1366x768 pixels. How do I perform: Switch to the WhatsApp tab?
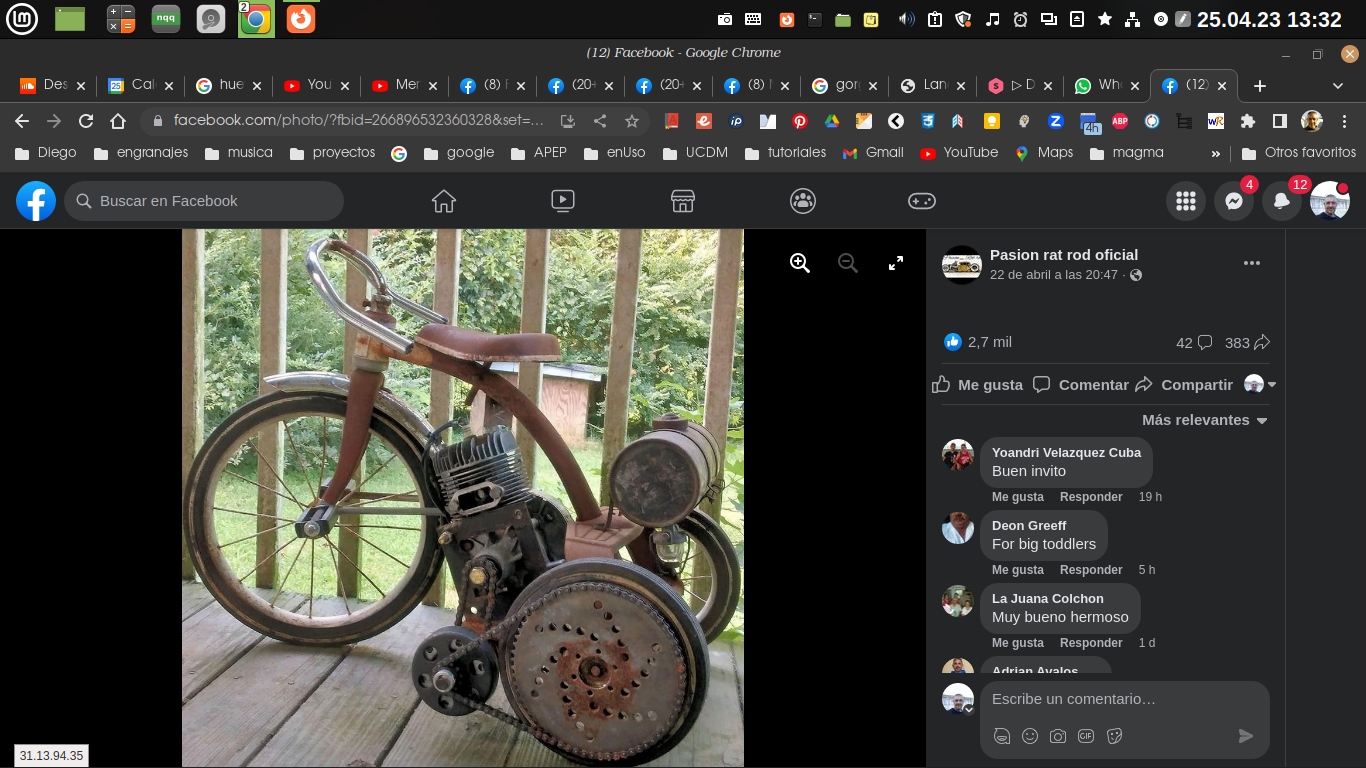tap(1100, 86)
